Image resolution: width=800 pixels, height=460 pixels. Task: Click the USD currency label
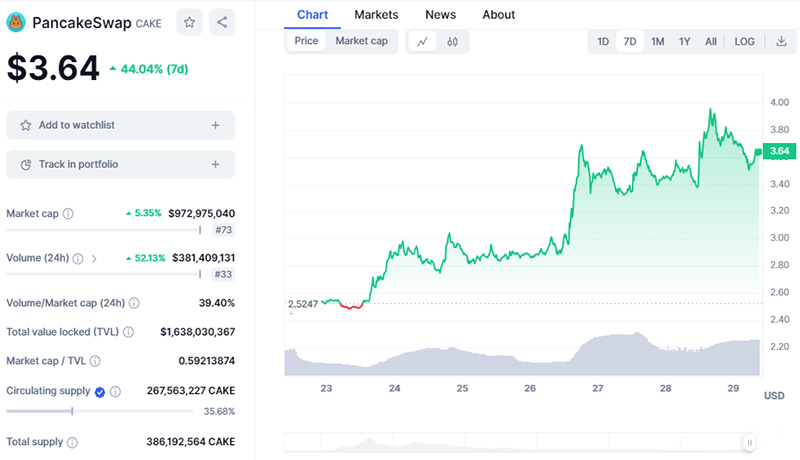pos(774,396)
